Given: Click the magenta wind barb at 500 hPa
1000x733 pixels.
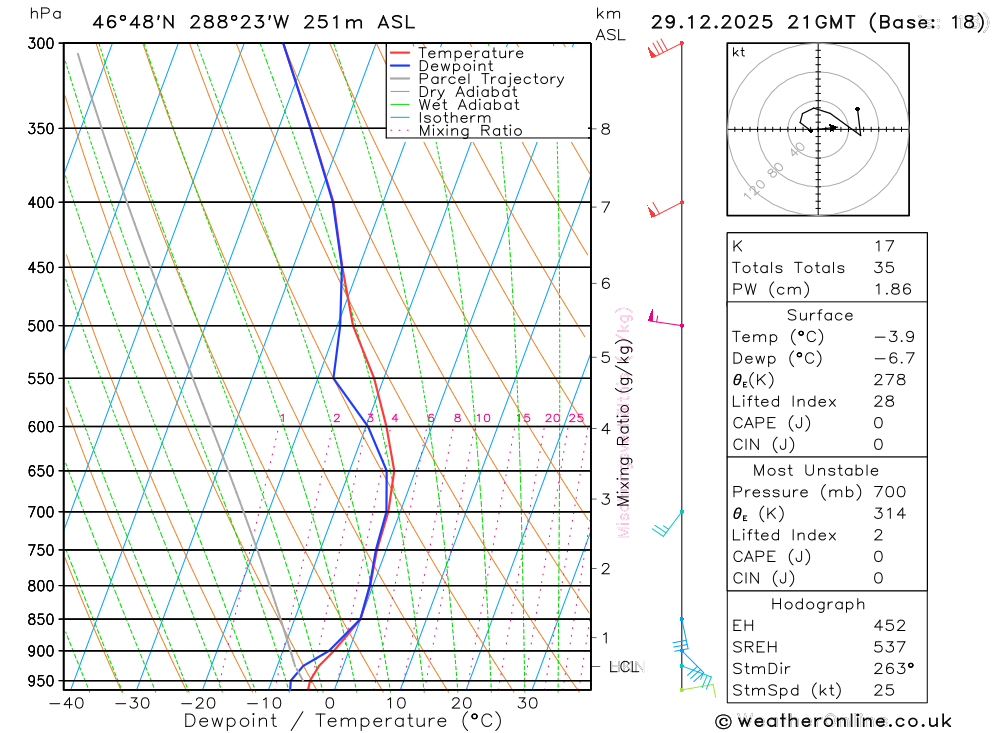Looking at the screenshot, I should click(x=665, y=318).
